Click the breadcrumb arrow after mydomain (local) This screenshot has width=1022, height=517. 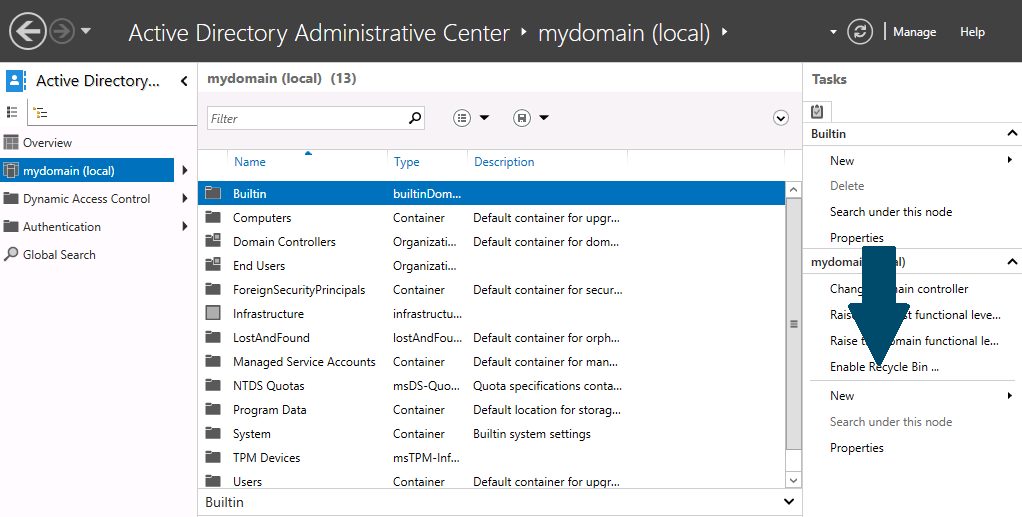point(724,31)
